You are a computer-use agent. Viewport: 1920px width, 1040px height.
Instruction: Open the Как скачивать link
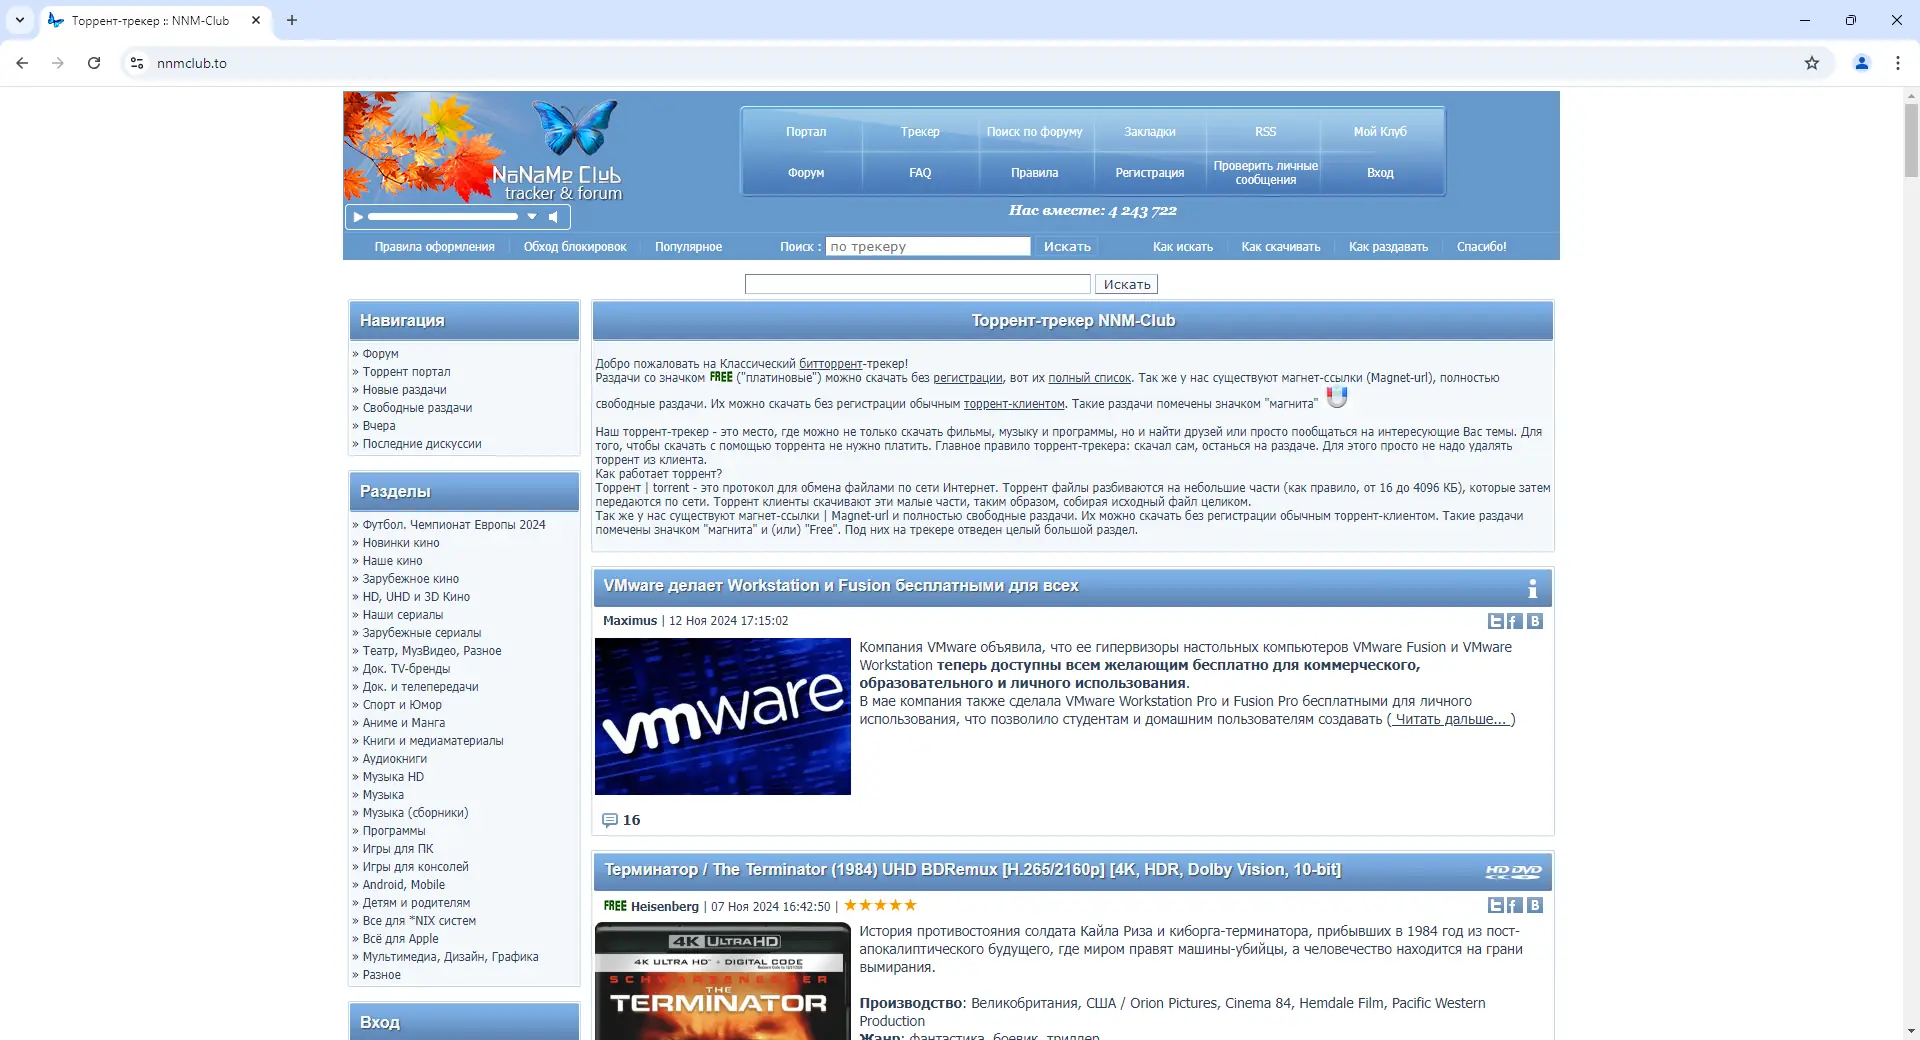[x=1281, y=247]
